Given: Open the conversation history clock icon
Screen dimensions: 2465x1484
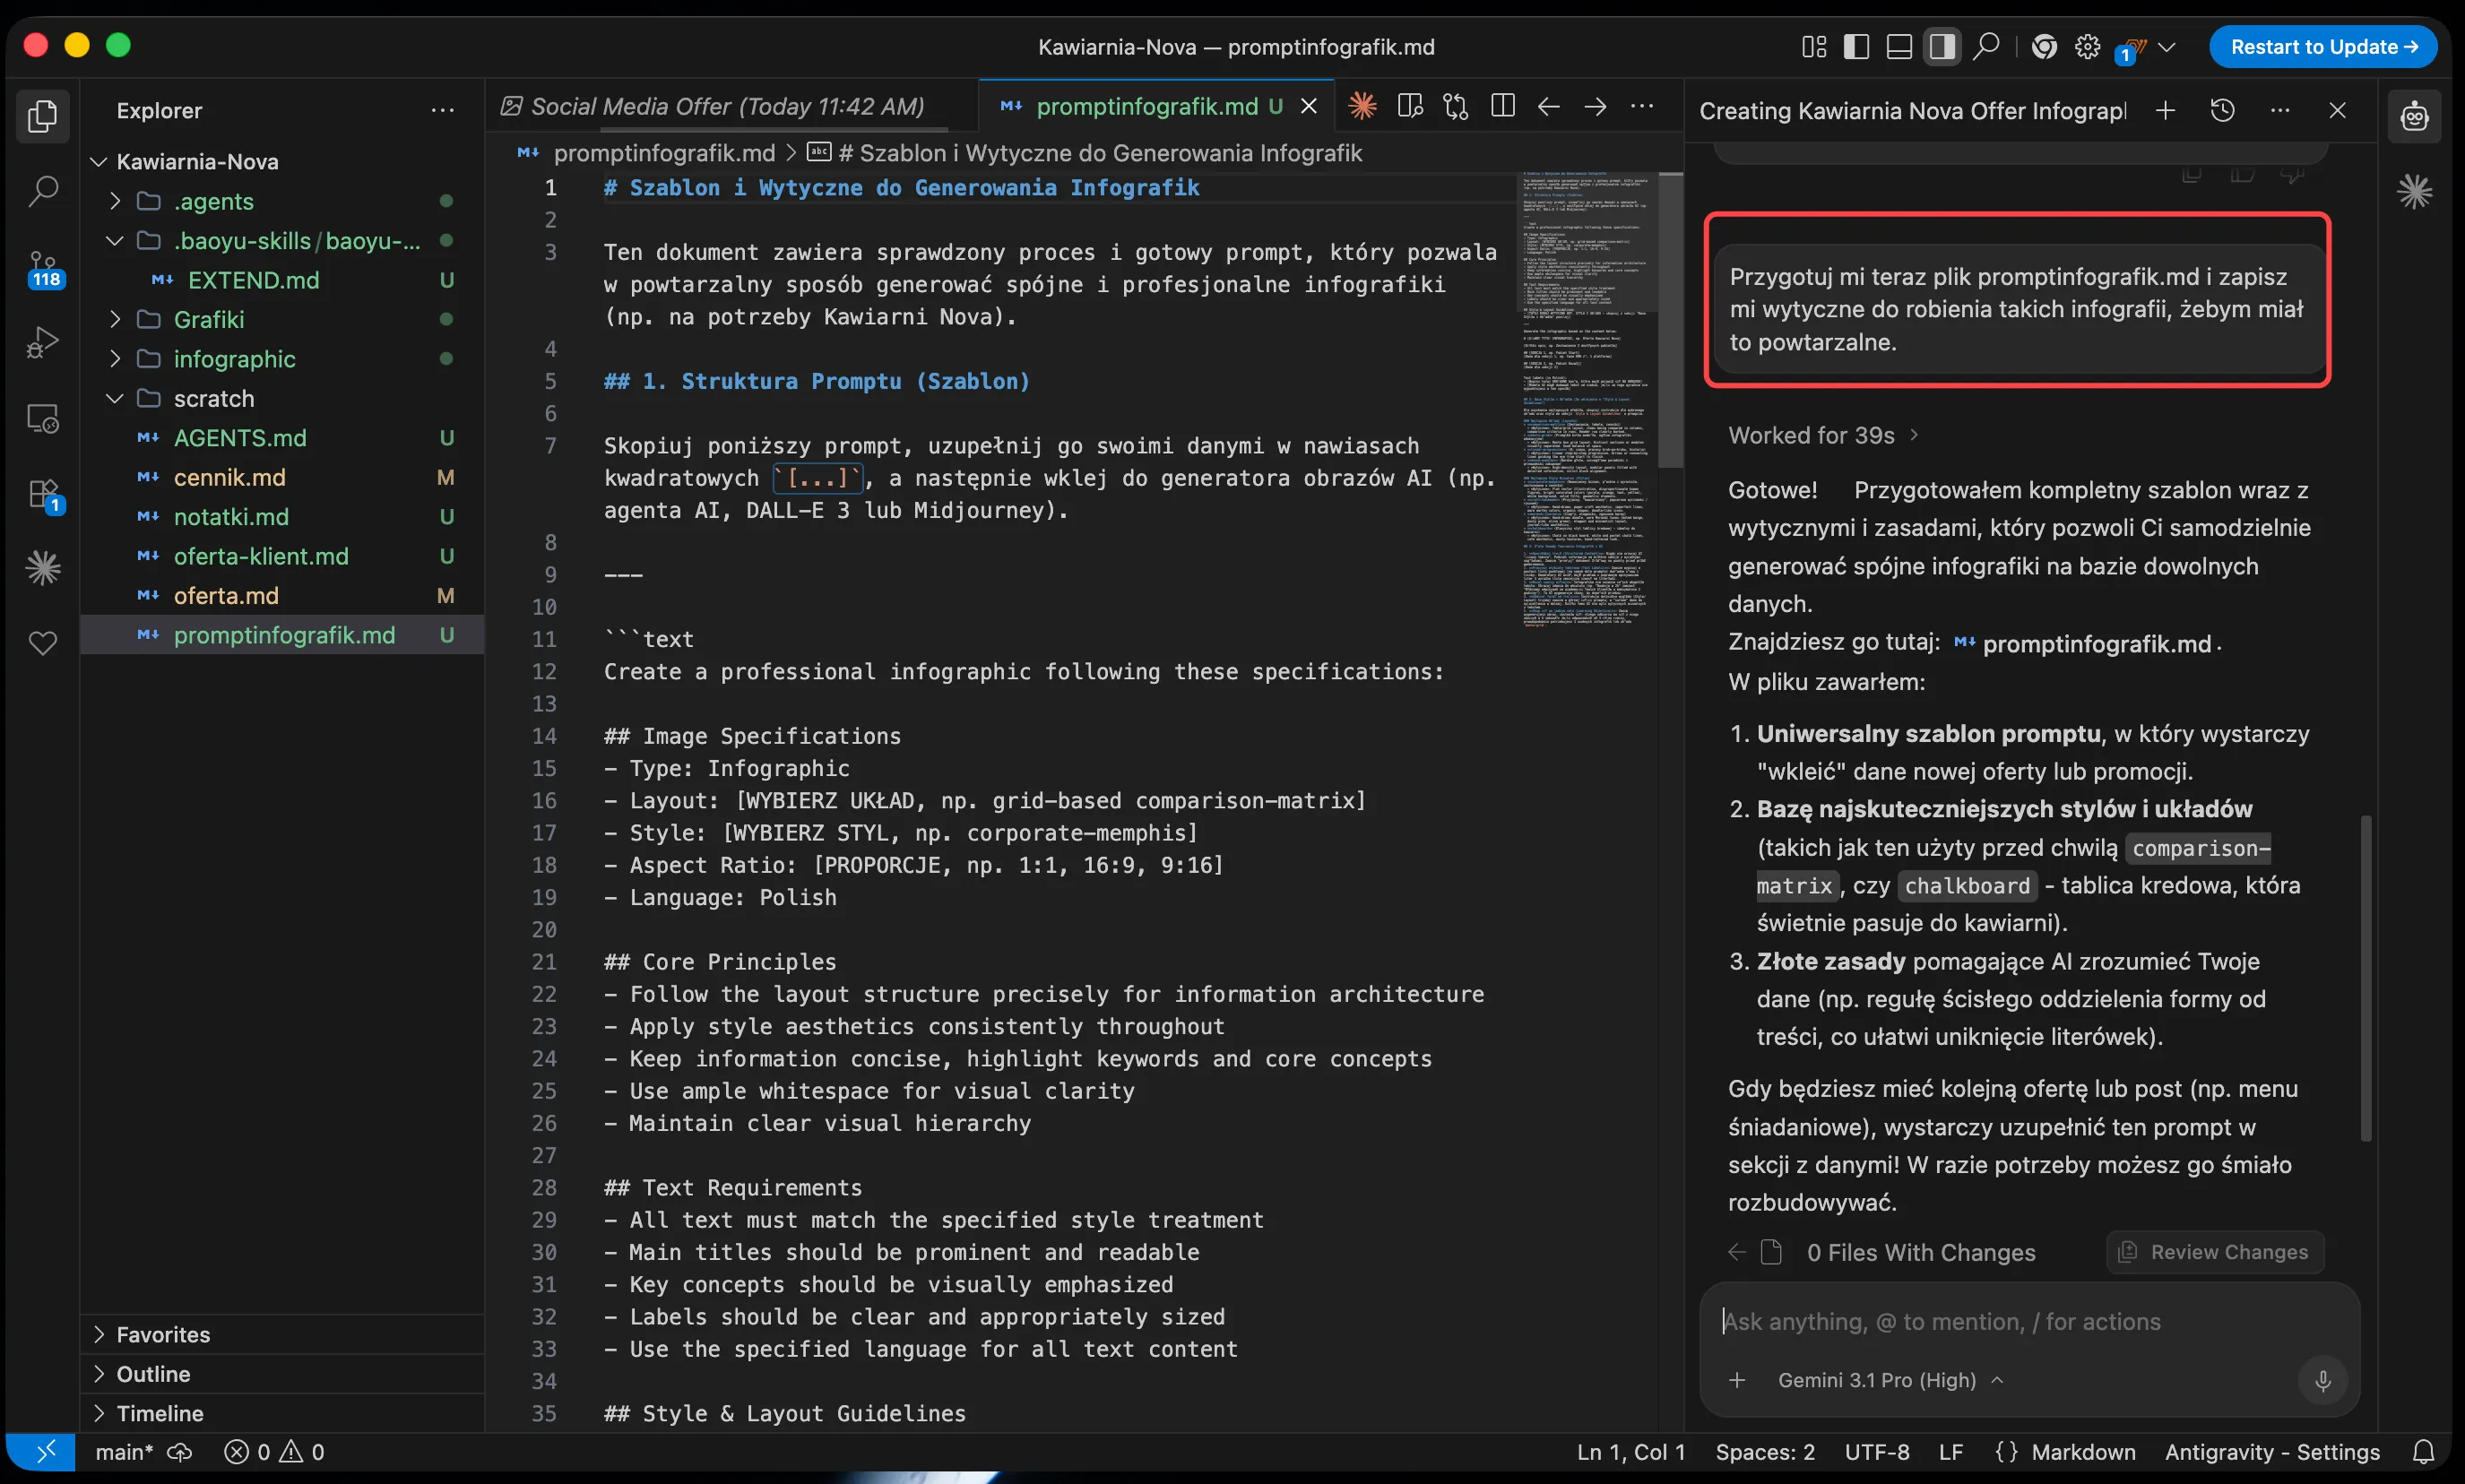Looking at the screenshot, I should 2222,110.
